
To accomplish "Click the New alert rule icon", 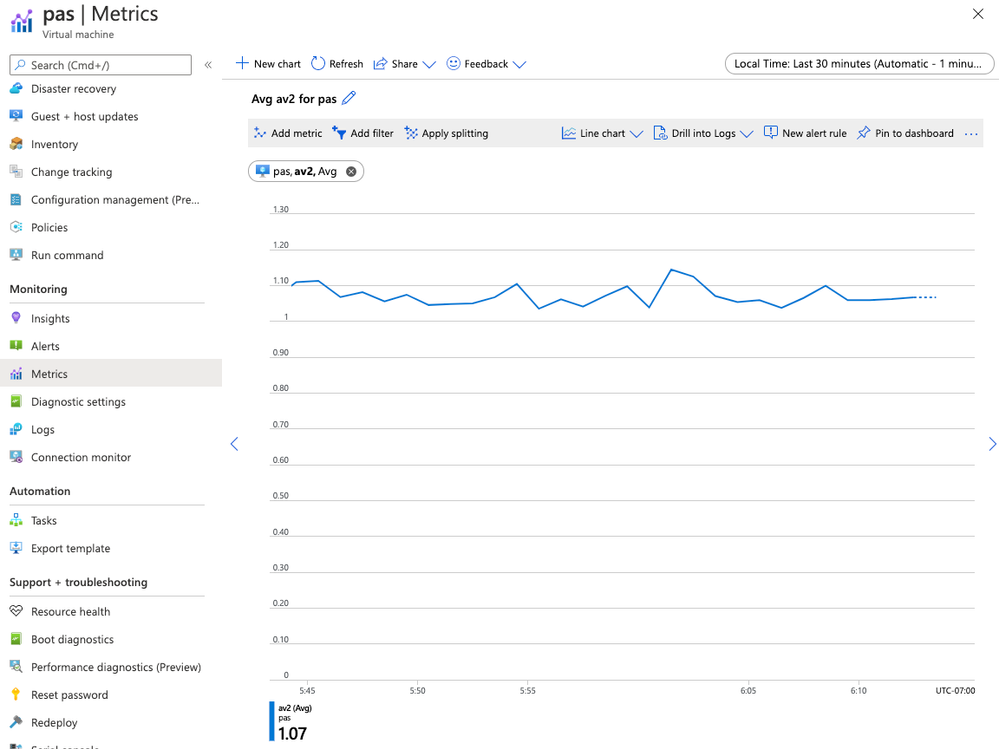I will [770, 133].
